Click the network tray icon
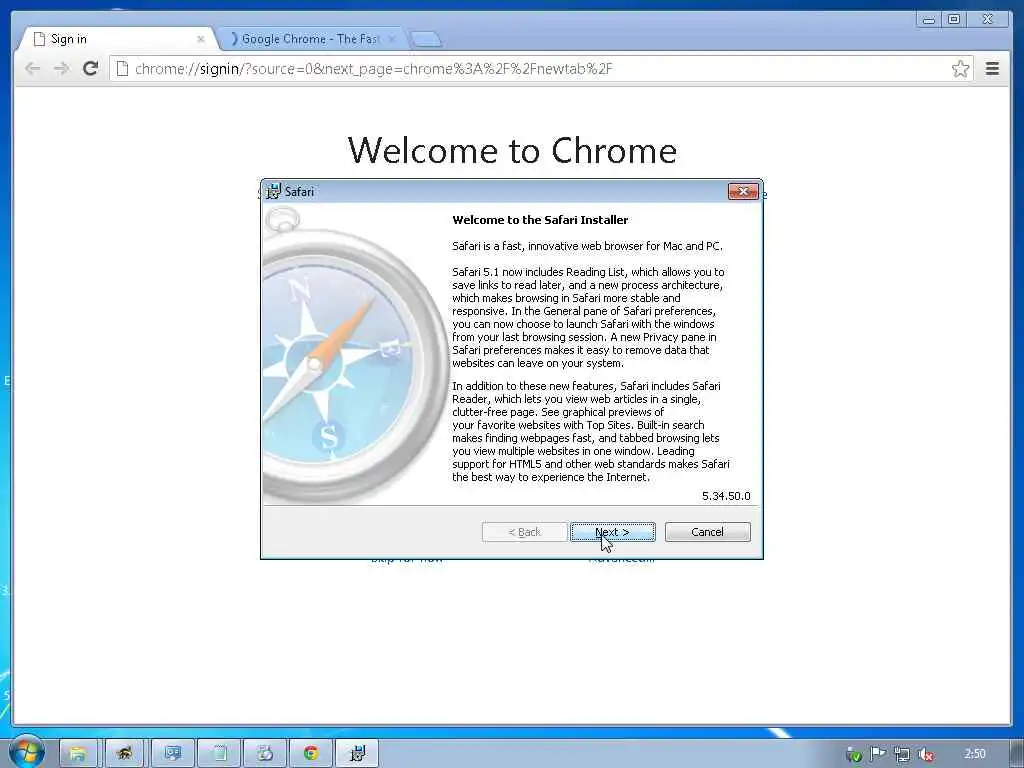 point(902,755)
